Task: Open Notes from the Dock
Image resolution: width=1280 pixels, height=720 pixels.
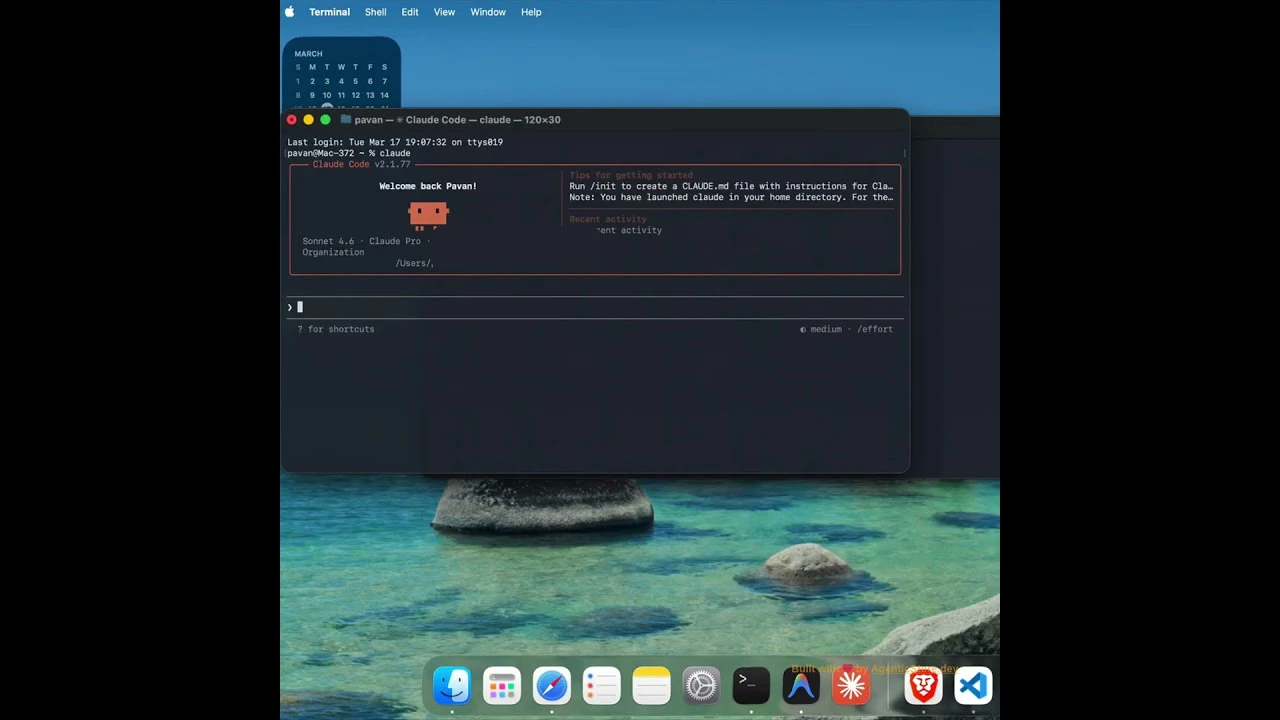Action: (x=651, y=686)
